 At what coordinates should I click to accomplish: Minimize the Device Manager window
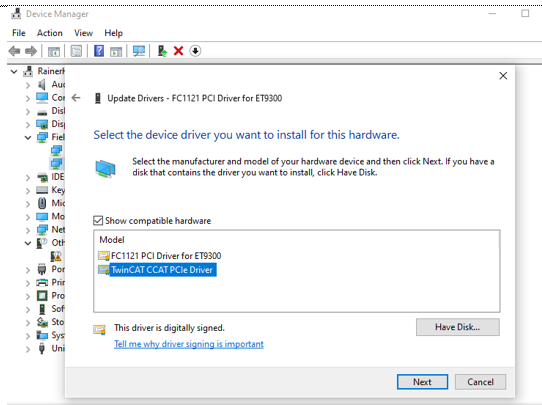pyautogui.click(x=492, y=13)
